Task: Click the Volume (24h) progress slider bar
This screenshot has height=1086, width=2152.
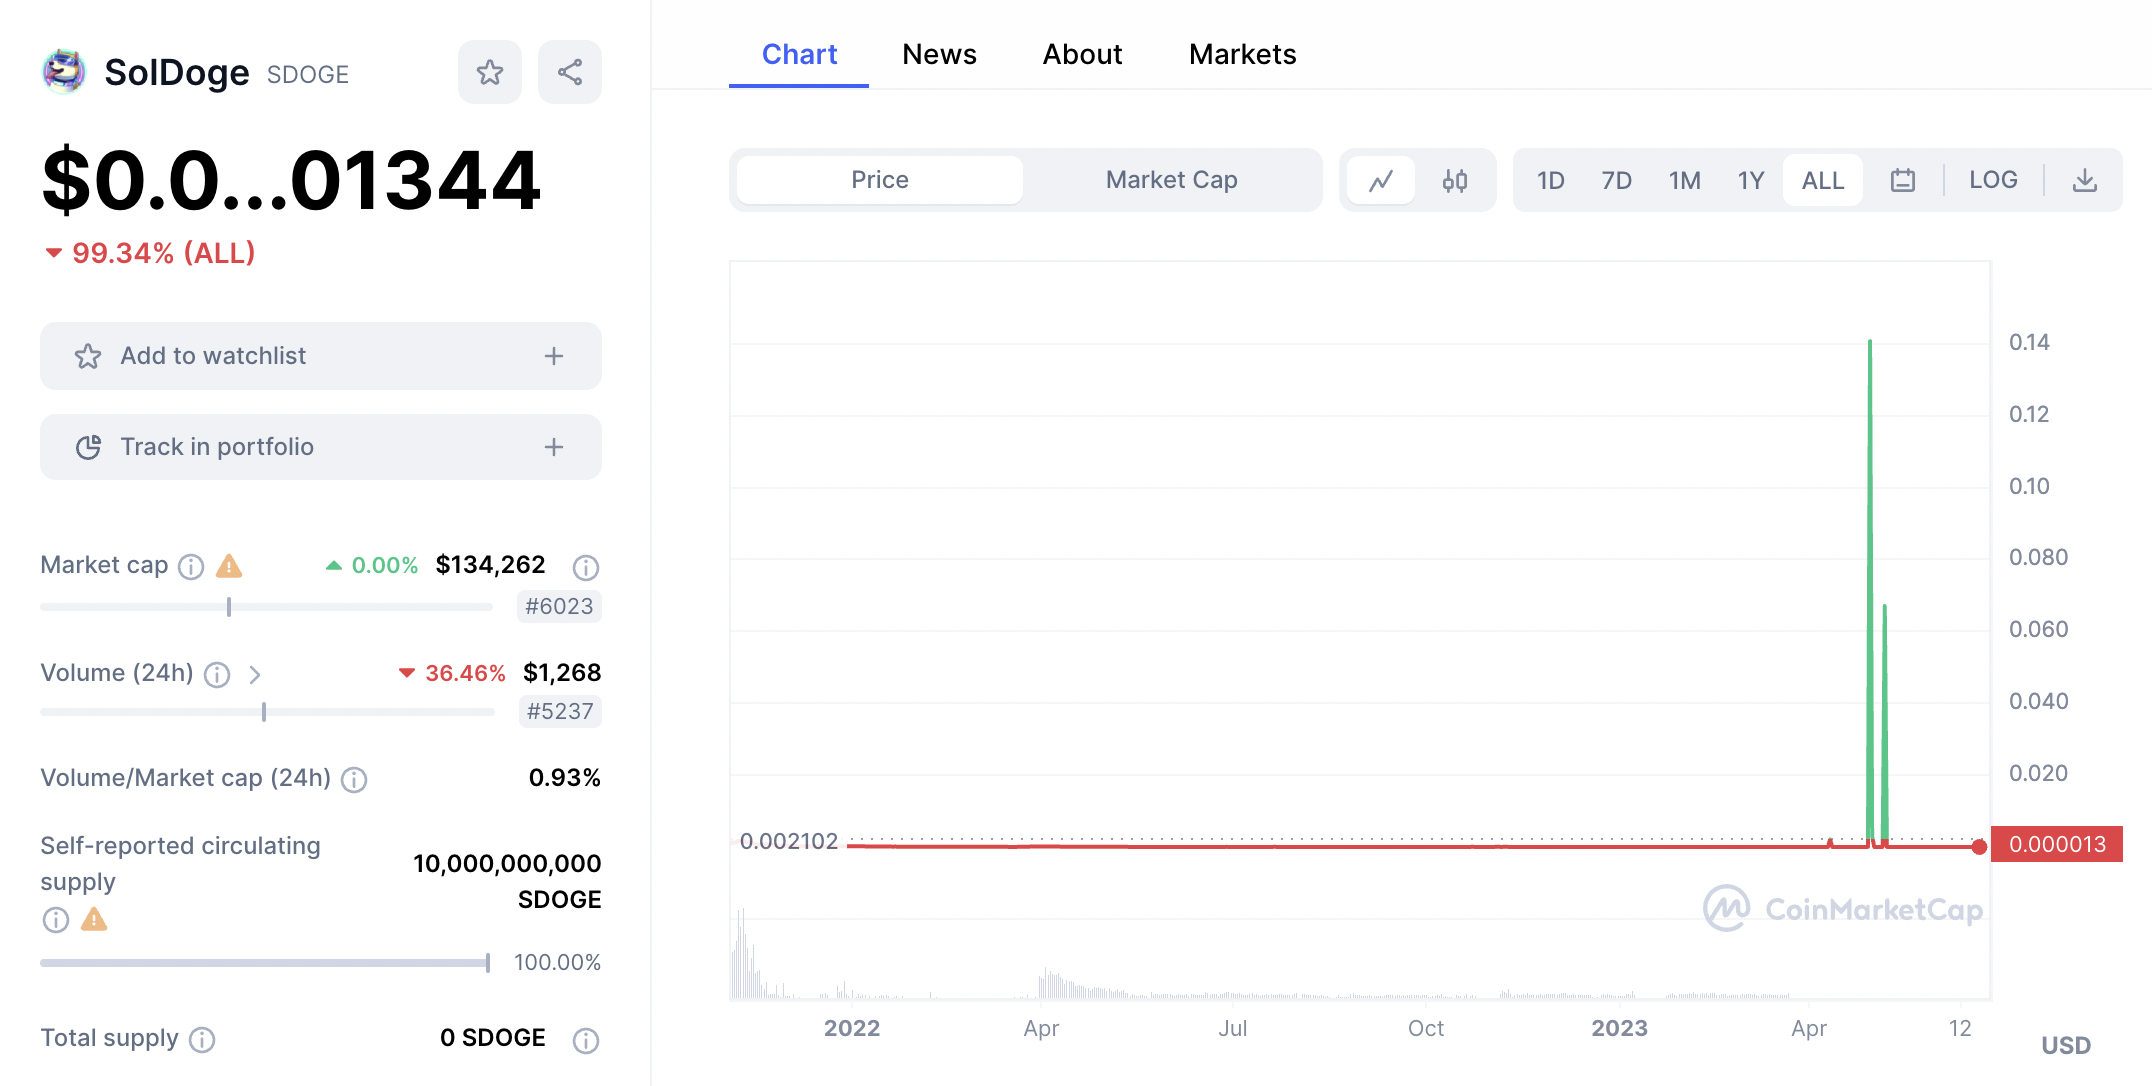Action: [267, 712]
